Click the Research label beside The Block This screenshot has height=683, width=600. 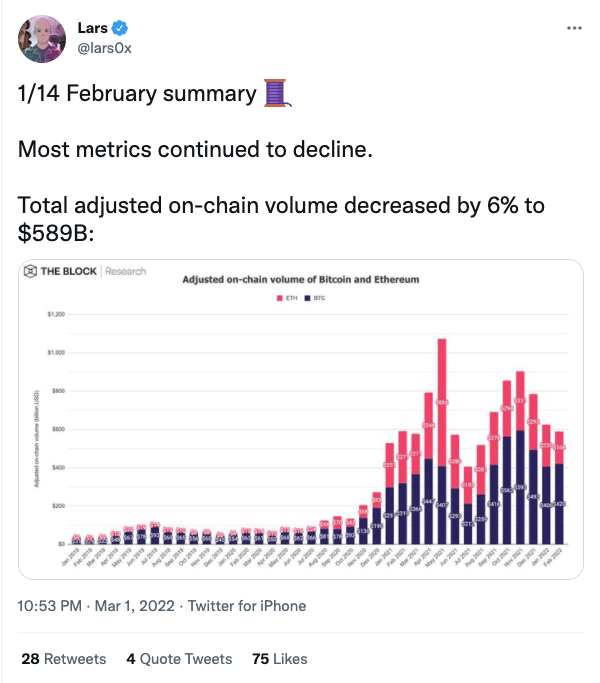tap(125, 272)
